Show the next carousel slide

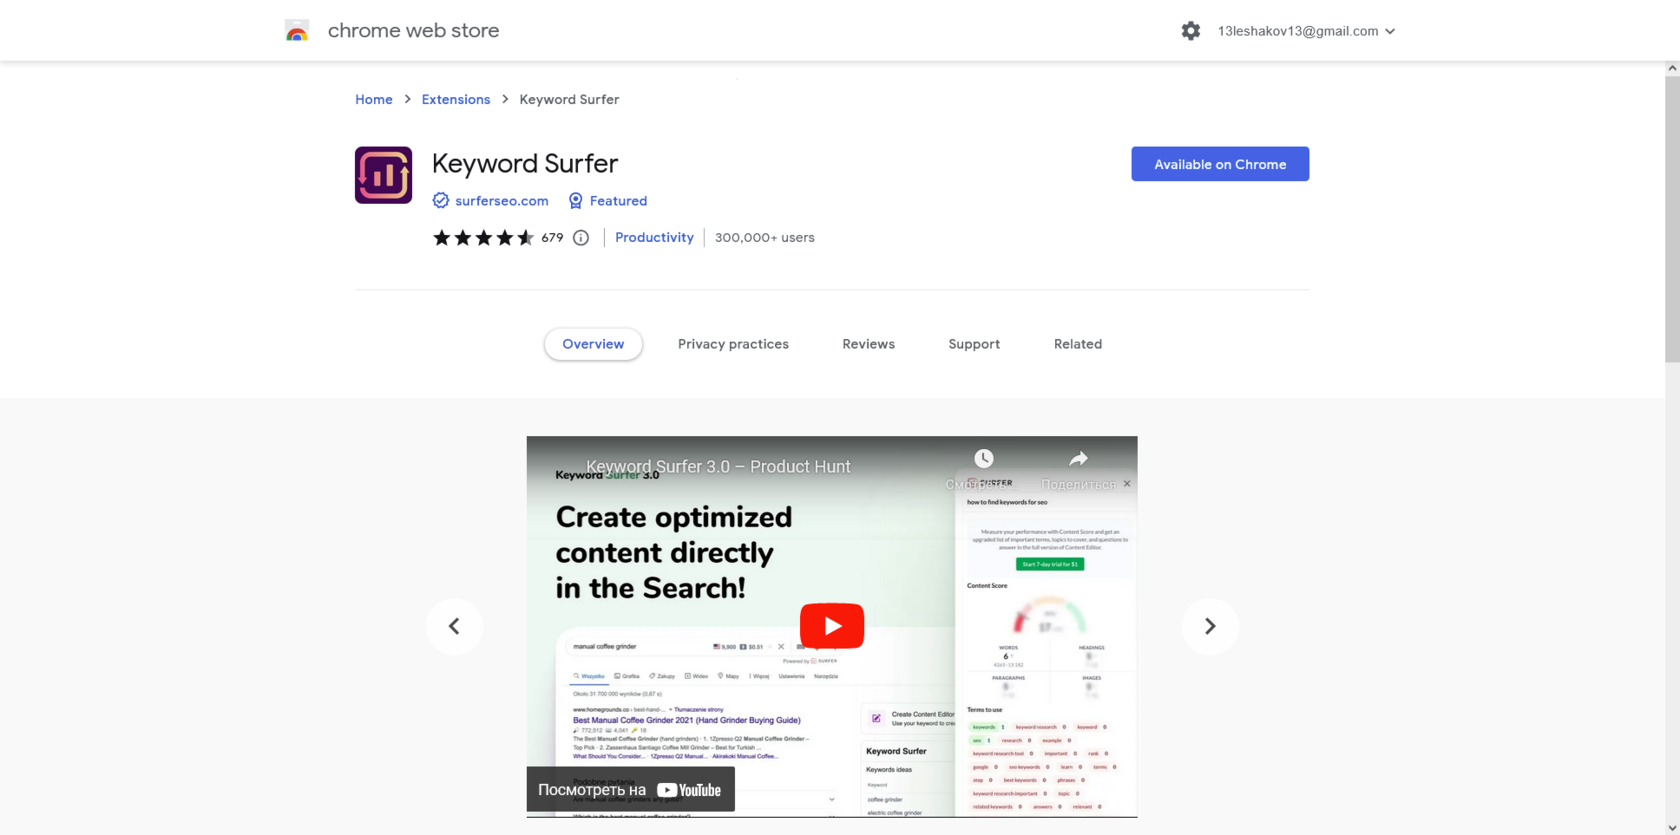1210,626
